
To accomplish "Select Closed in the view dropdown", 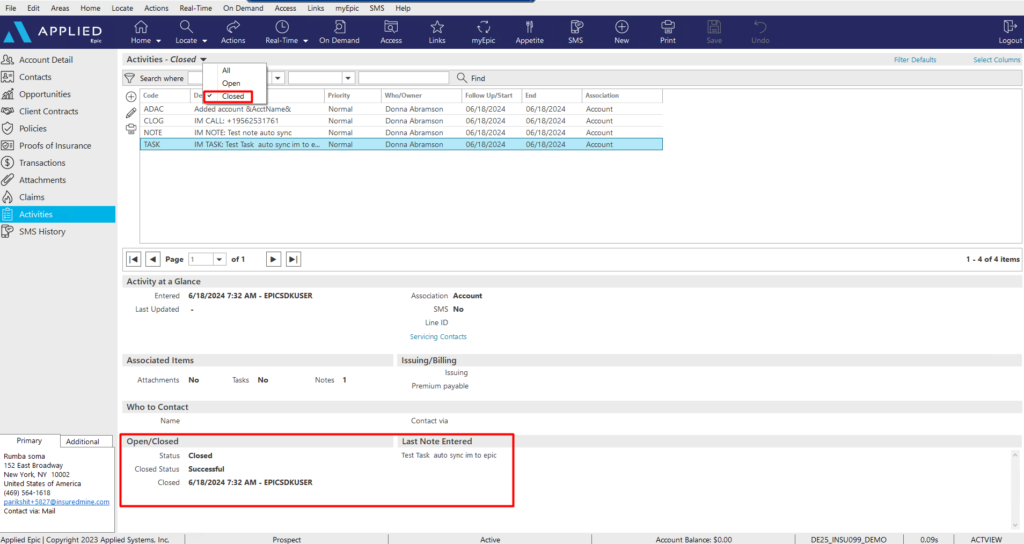I will click(232, 96).
